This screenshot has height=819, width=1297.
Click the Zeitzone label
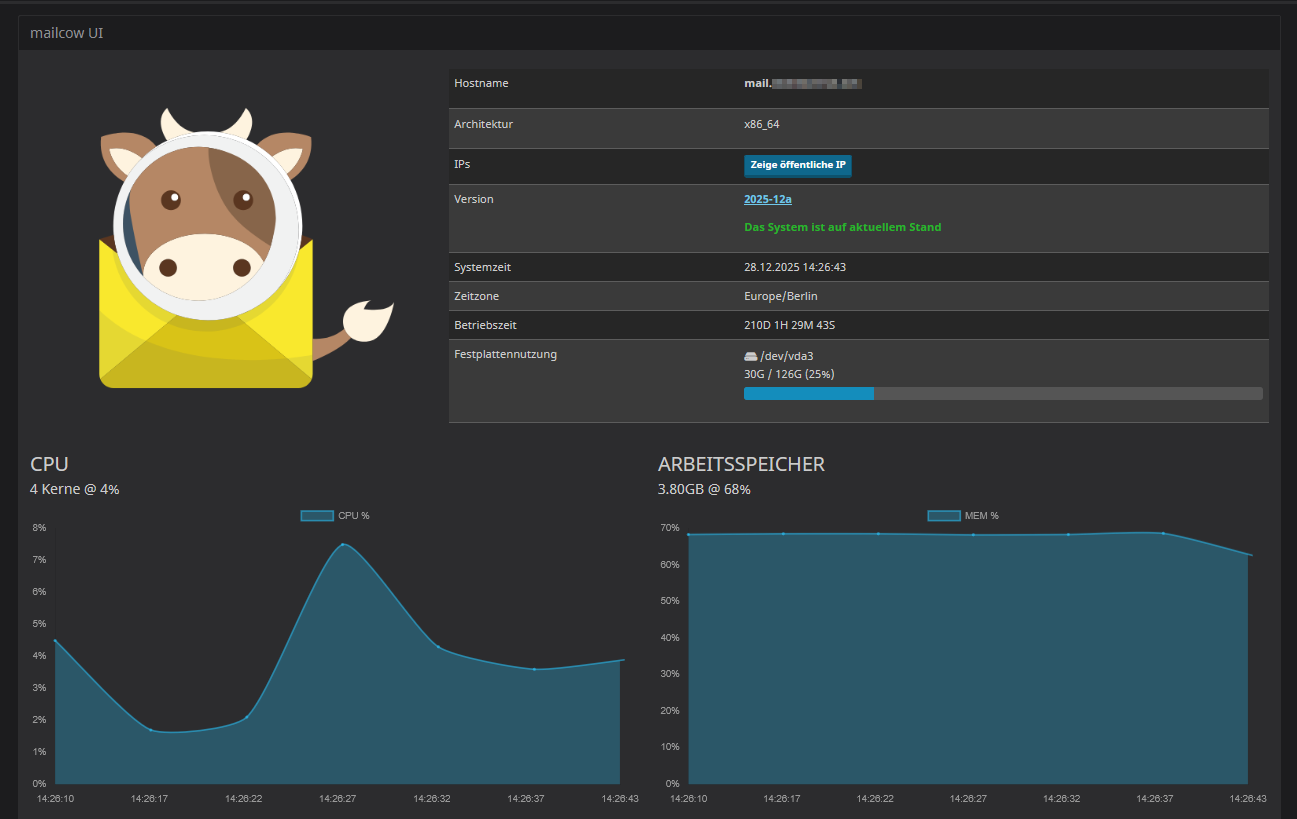pyautogui.click(x=476, y=296)
